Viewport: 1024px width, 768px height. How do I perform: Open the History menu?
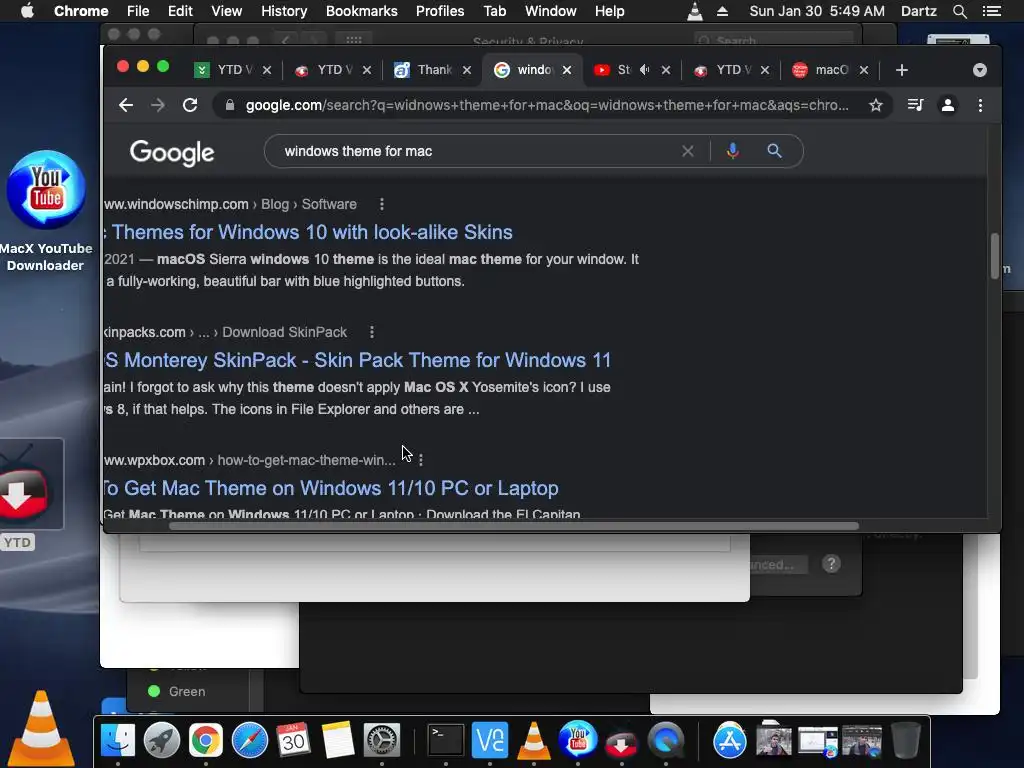[284, 11]
